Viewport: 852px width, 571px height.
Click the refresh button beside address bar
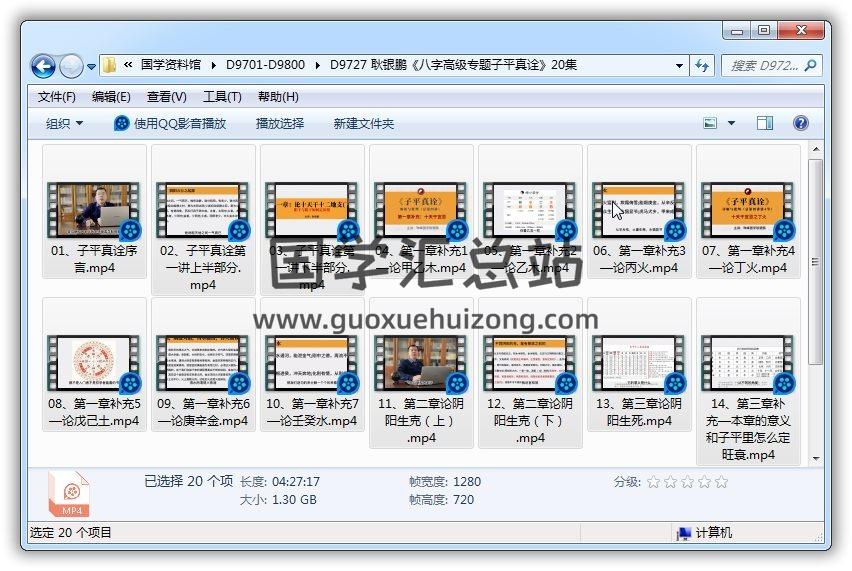(x=702, y=66)
